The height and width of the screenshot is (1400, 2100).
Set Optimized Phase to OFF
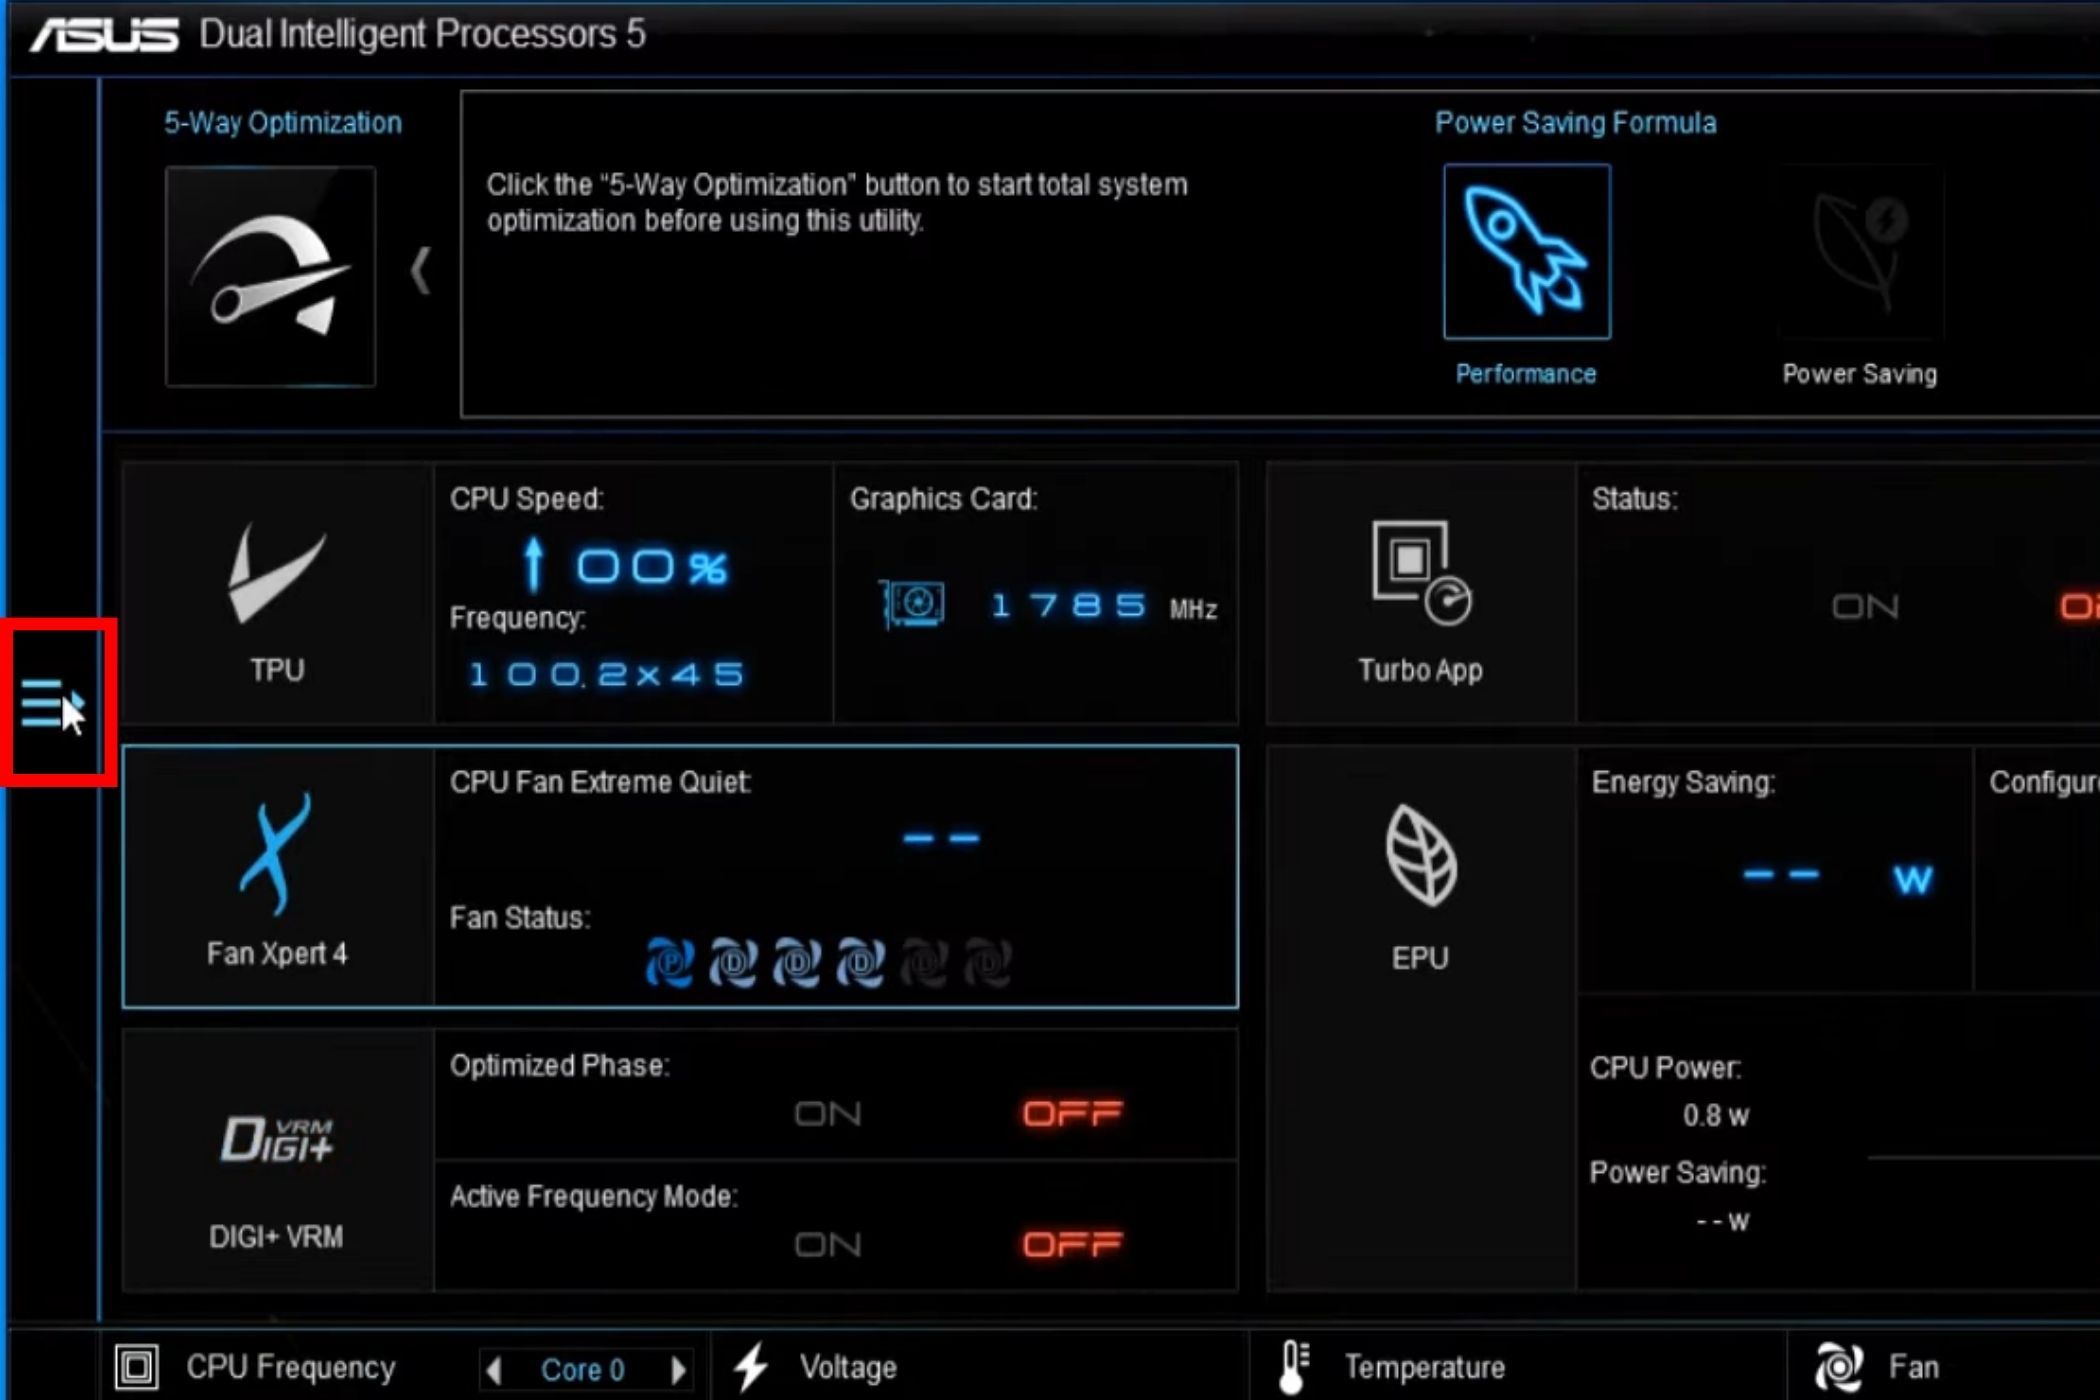(x=1073, y=1114)
